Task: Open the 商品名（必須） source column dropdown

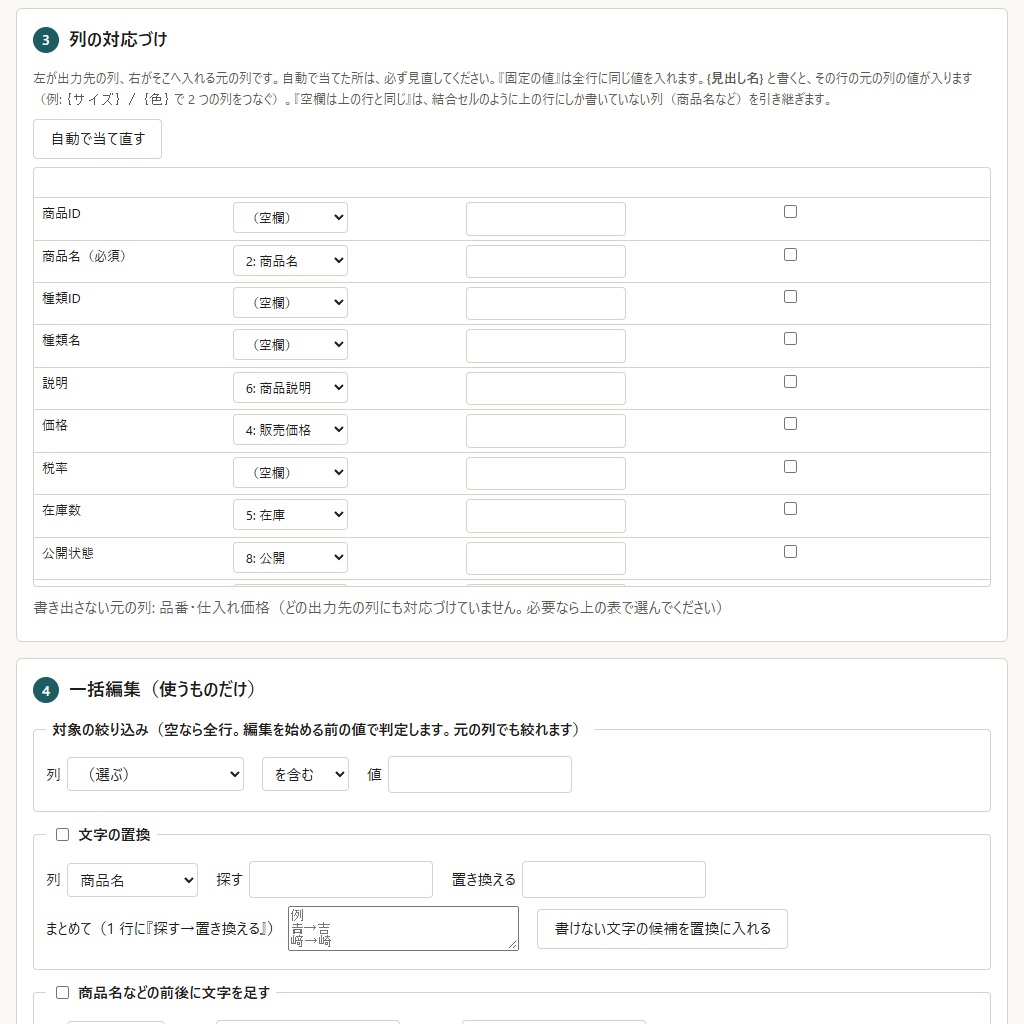Action: (290, 261)
